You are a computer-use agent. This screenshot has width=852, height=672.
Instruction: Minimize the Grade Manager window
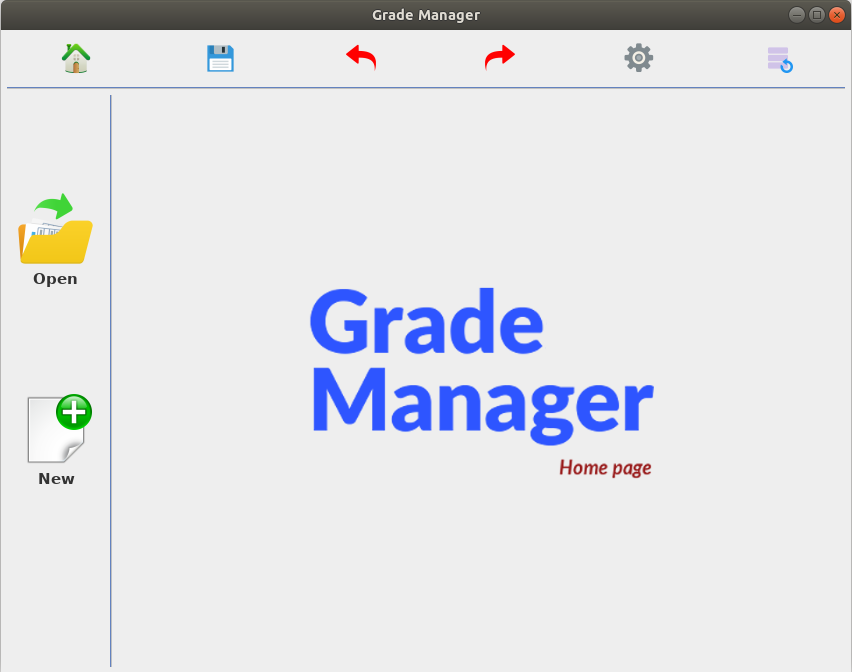[x=797, y=14]
